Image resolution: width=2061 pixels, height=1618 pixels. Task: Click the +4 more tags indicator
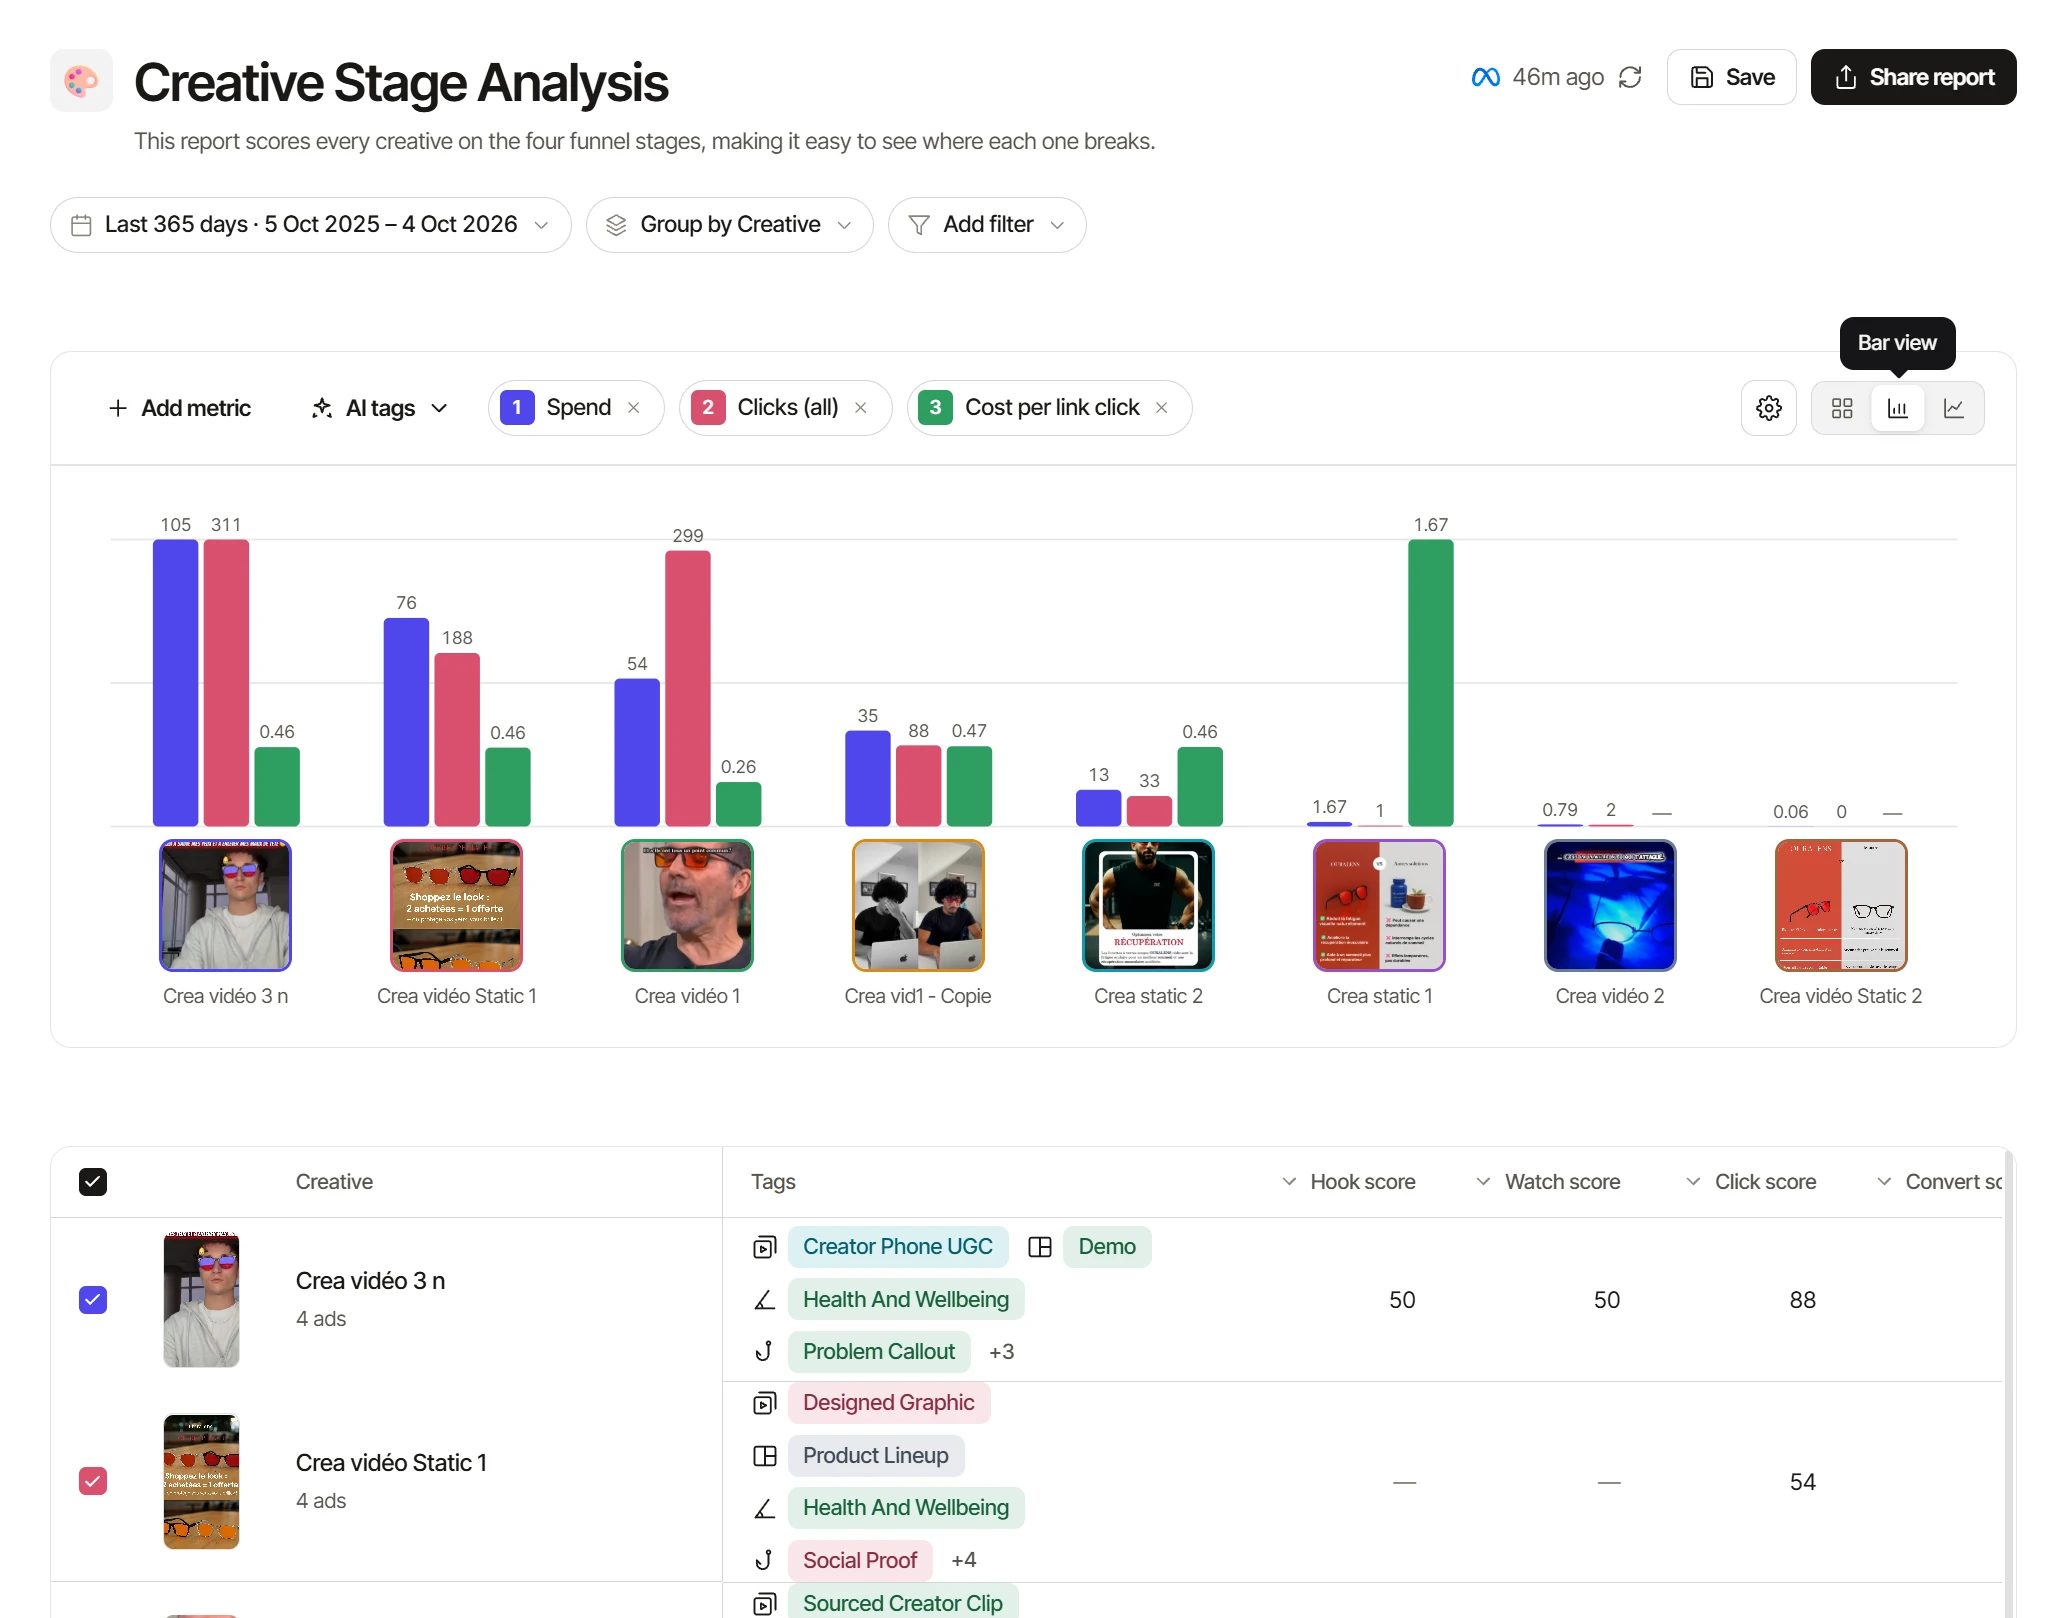(964, 1560)
